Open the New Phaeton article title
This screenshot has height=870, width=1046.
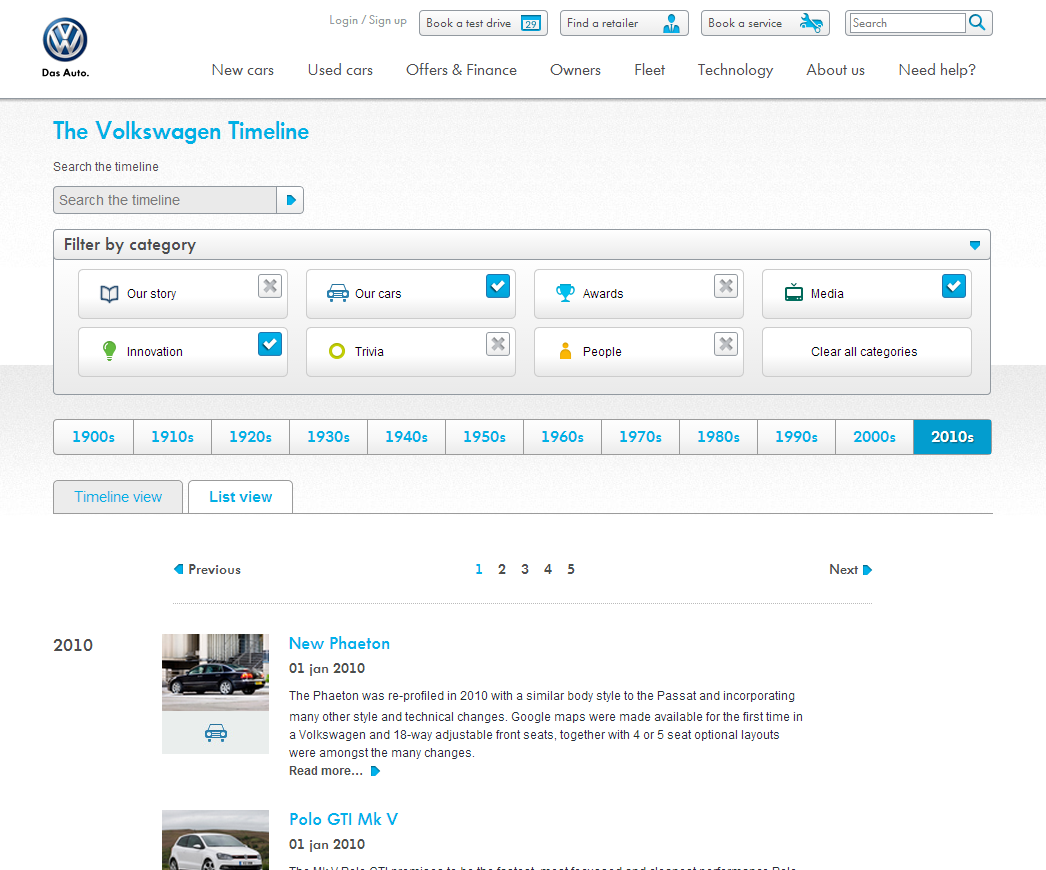(340, 644)
